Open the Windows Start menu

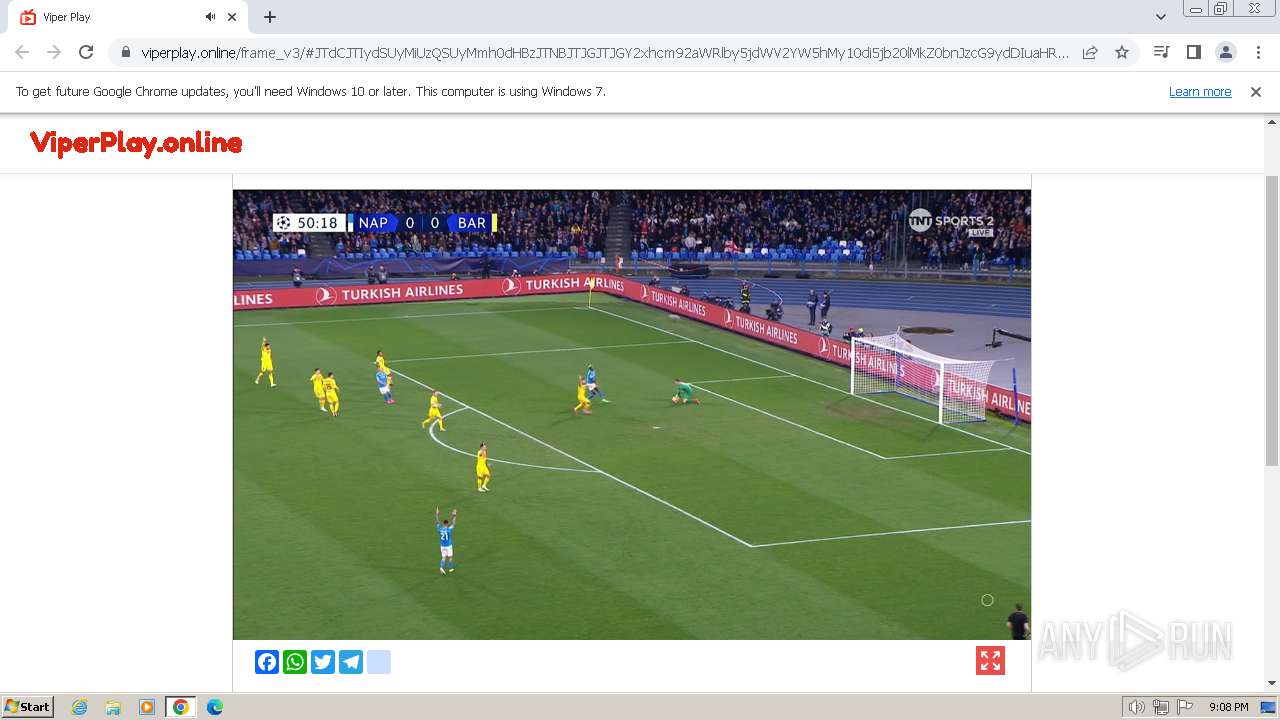coord(27,707)
